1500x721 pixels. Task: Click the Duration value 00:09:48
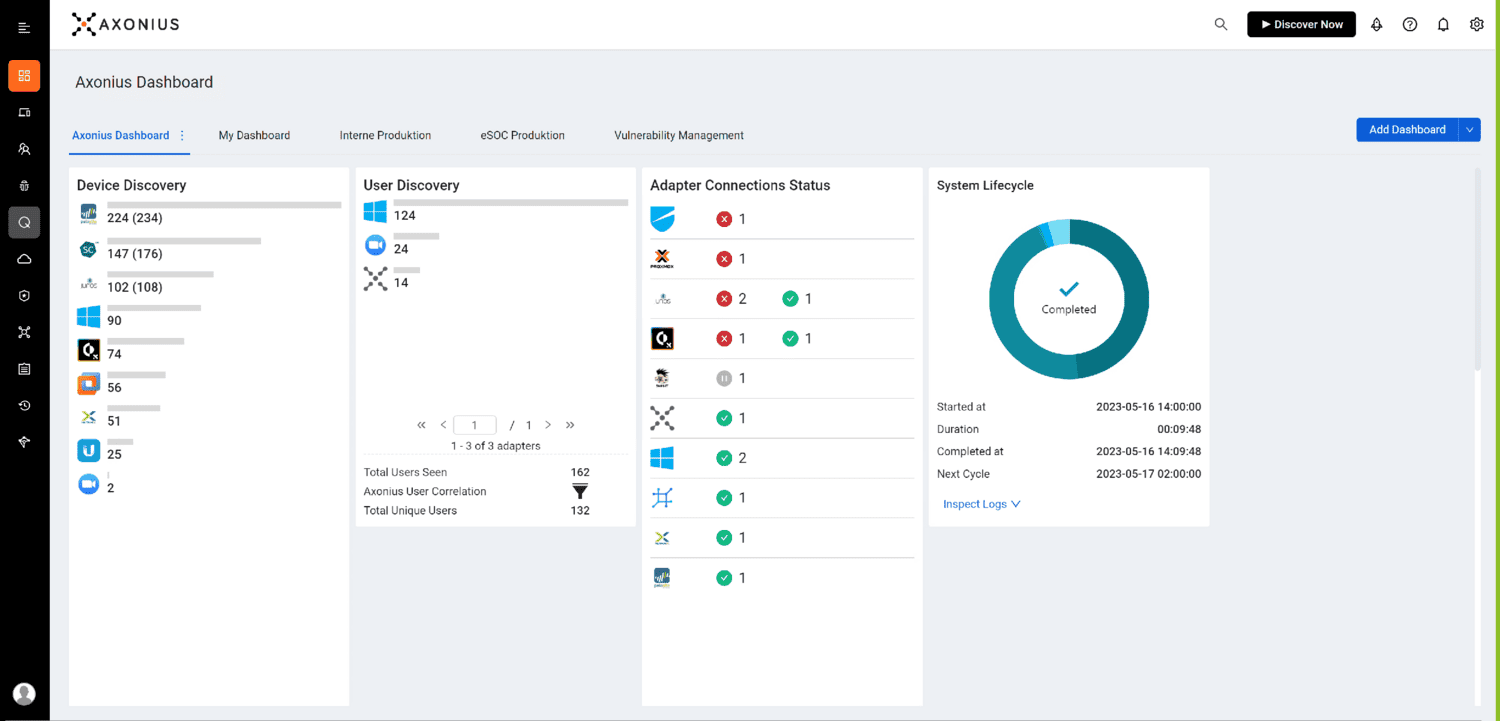1179,429
